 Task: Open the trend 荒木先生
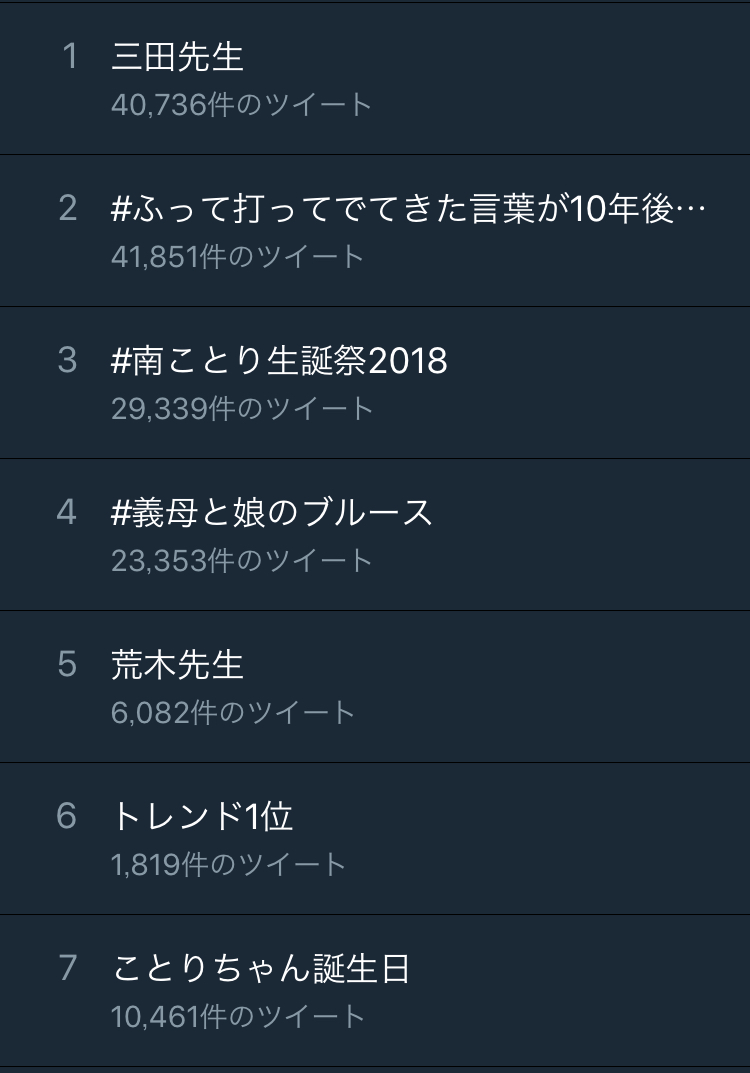[177, 665]
